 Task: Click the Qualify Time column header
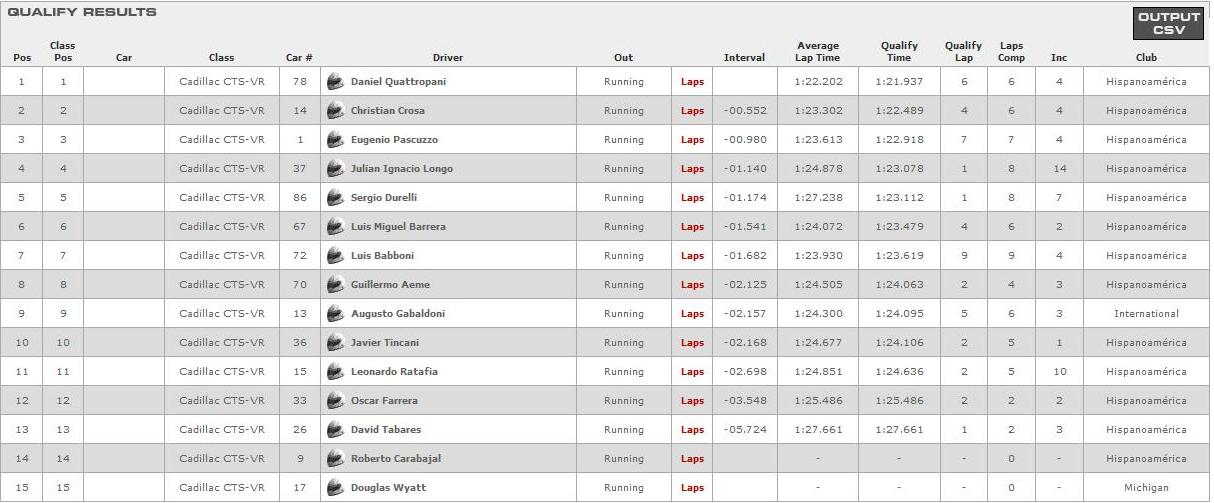pos(899,51)
